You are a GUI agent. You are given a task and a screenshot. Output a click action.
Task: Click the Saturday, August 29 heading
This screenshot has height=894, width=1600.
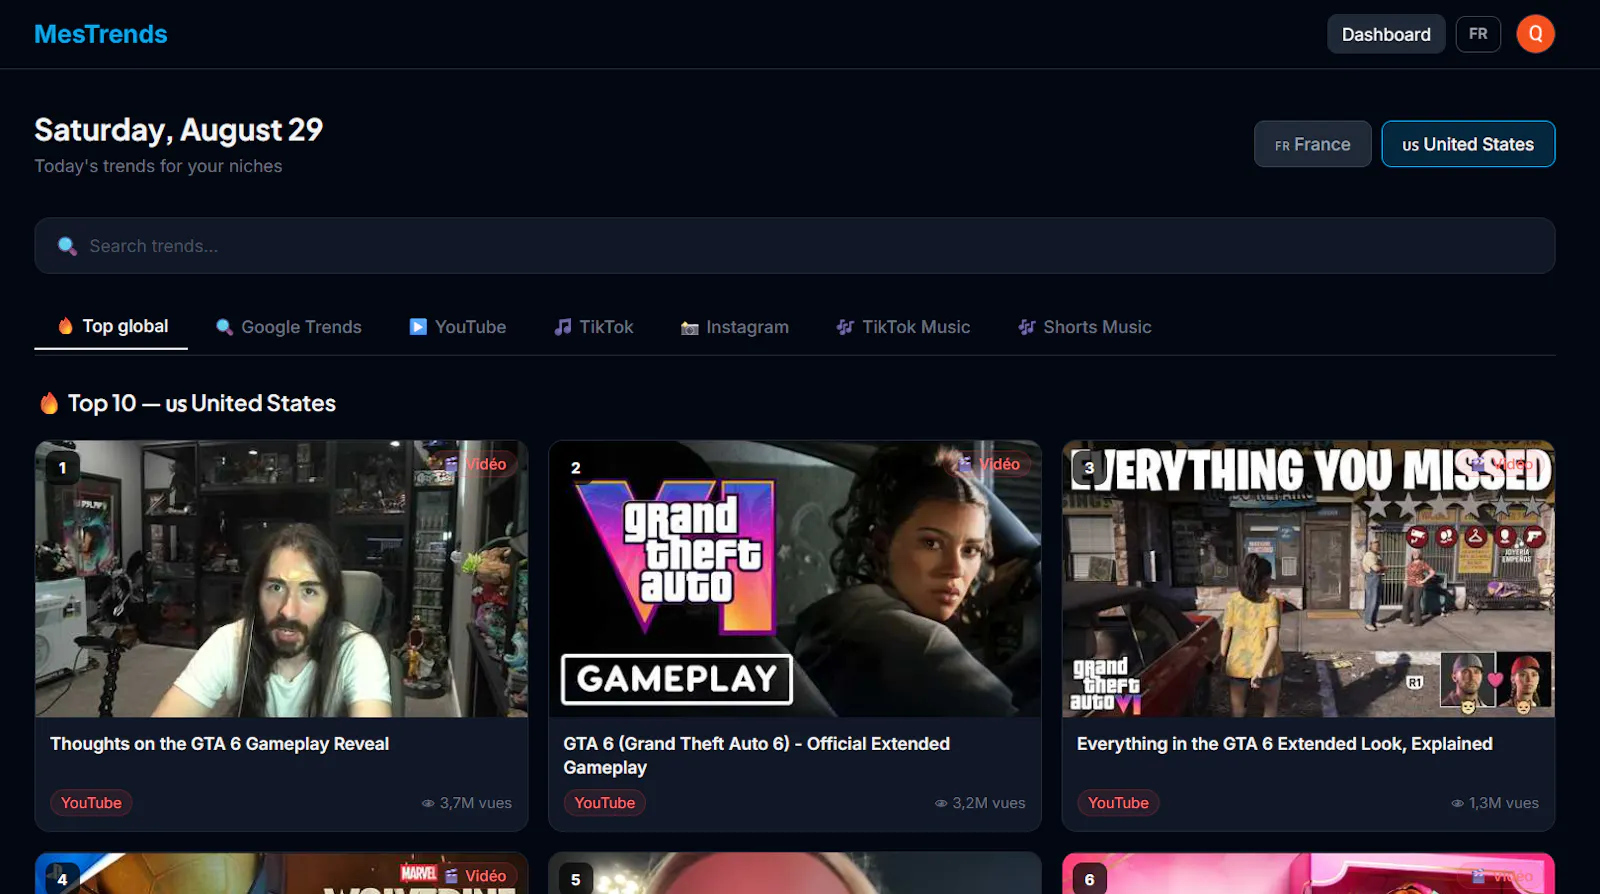179,130
